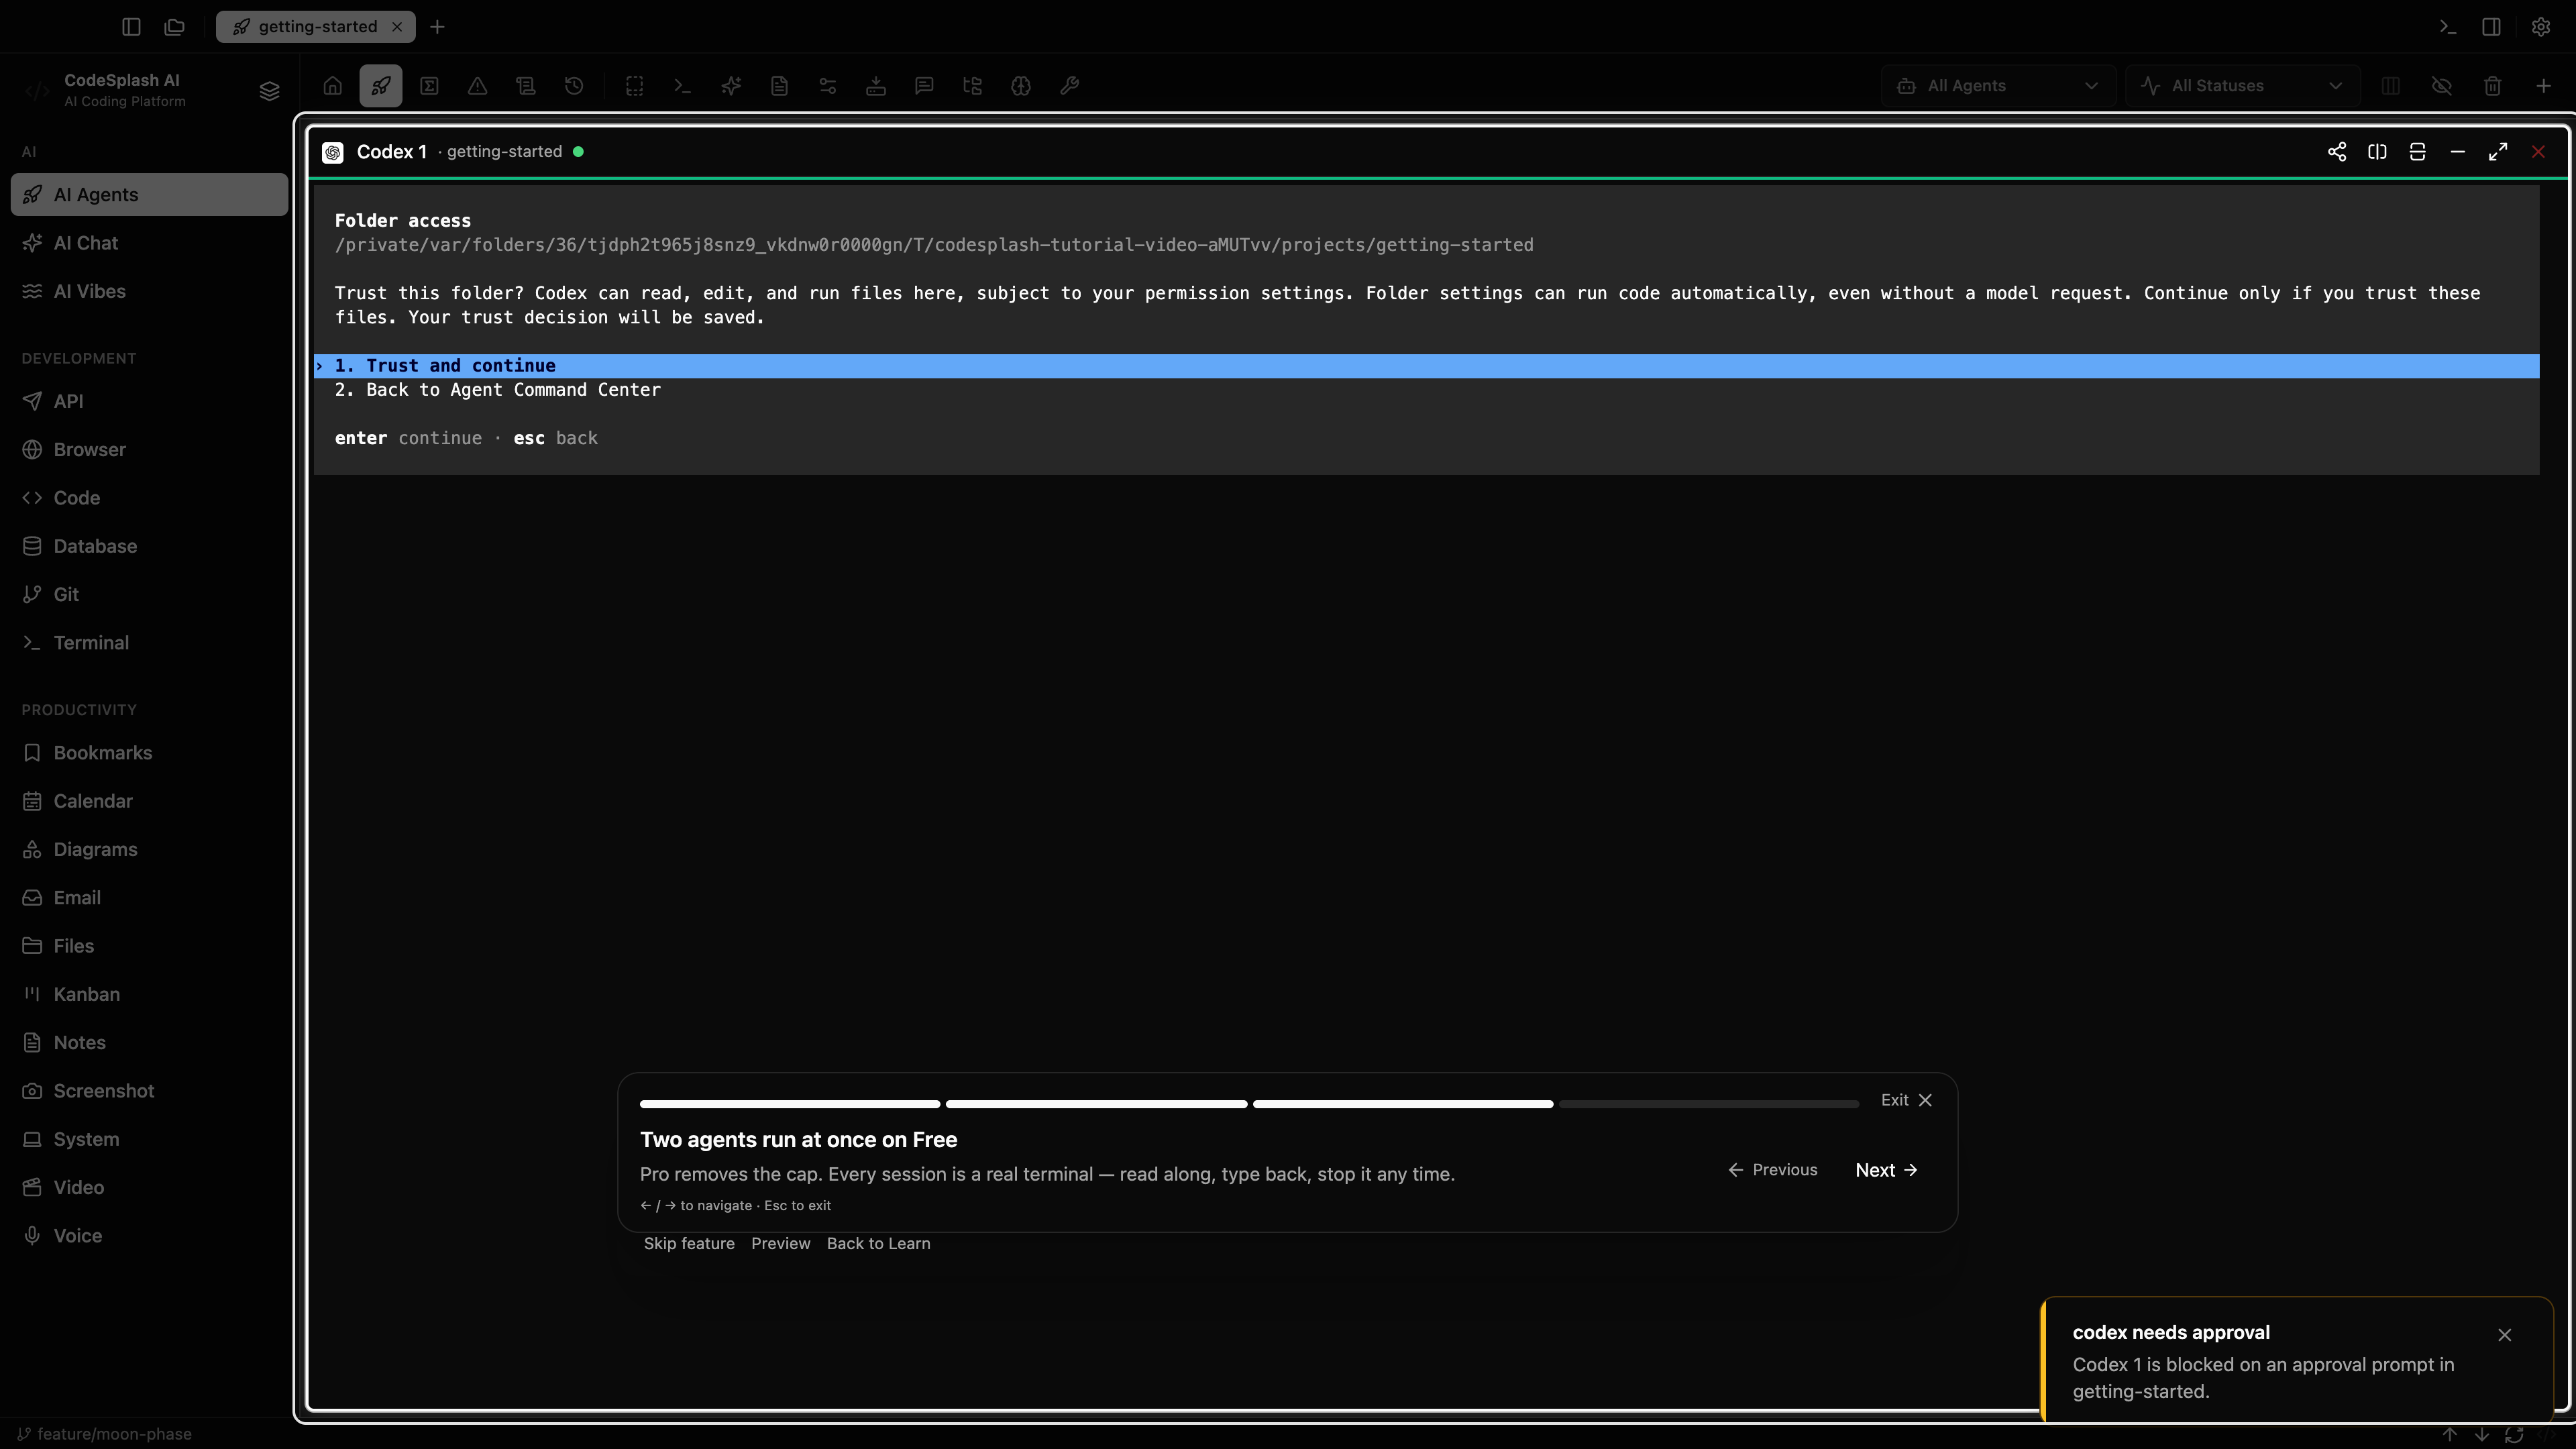Screen dimensions: 2576x1449
Task: Open AI Vibes in sidebar
Action: (150, 291)
